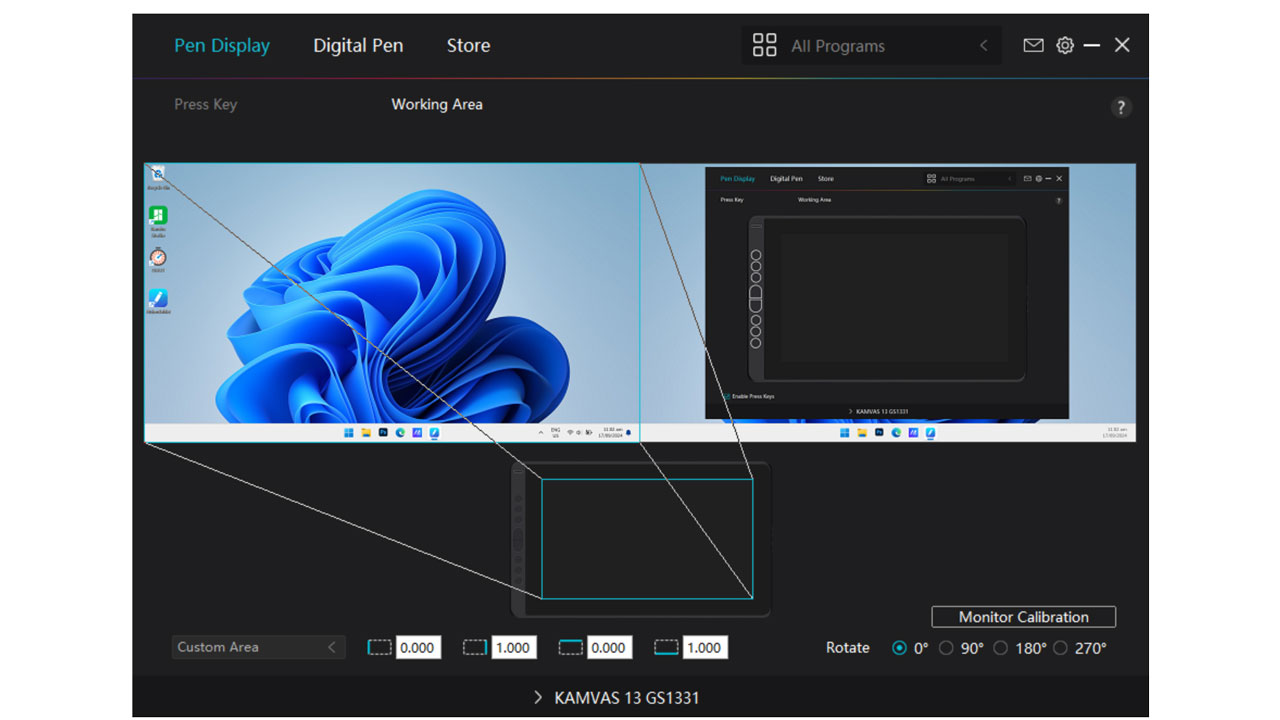Screen dimensions: 1280x720
Task: Open the settings gear icon
Action: [x=1064, y=45]
